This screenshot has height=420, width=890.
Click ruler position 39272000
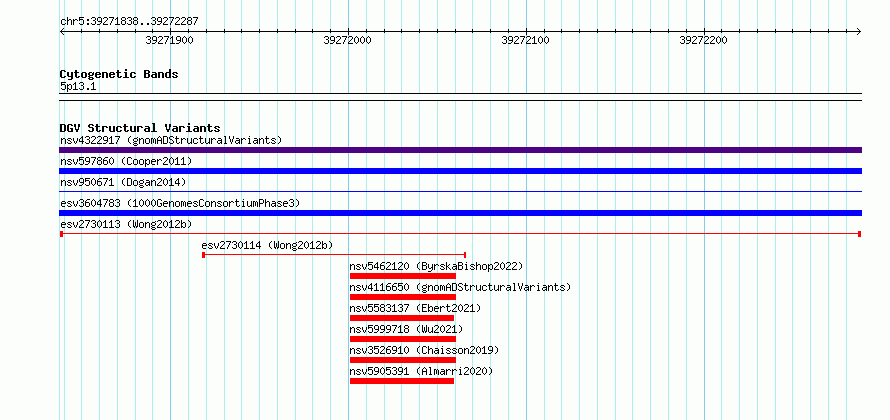click(x=347, y=40)
